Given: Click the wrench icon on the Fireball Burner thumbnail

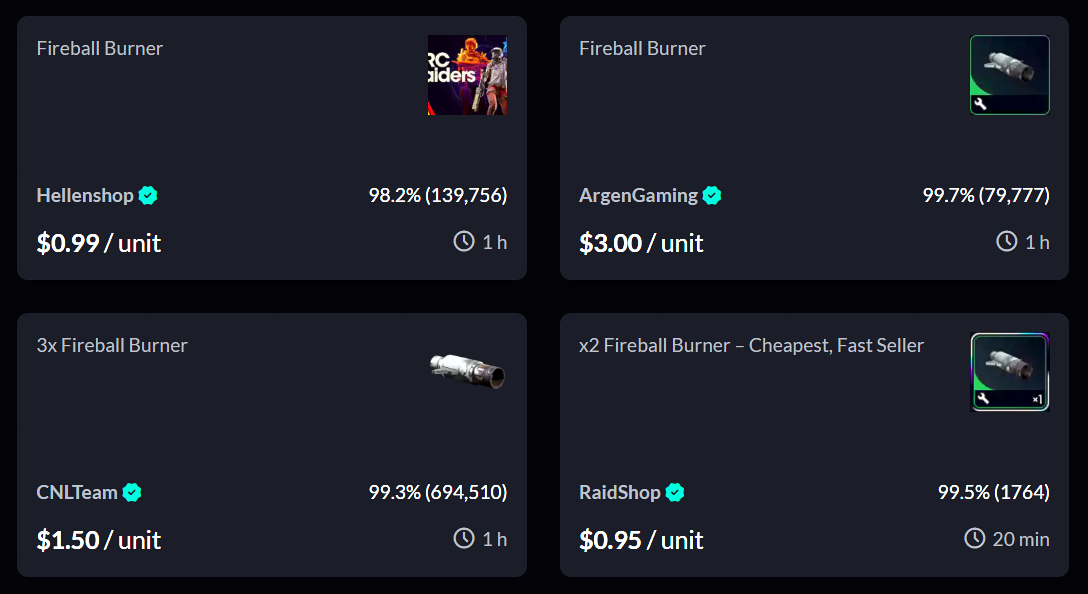Looking at the screenshot, I should [x=981, y=102].
